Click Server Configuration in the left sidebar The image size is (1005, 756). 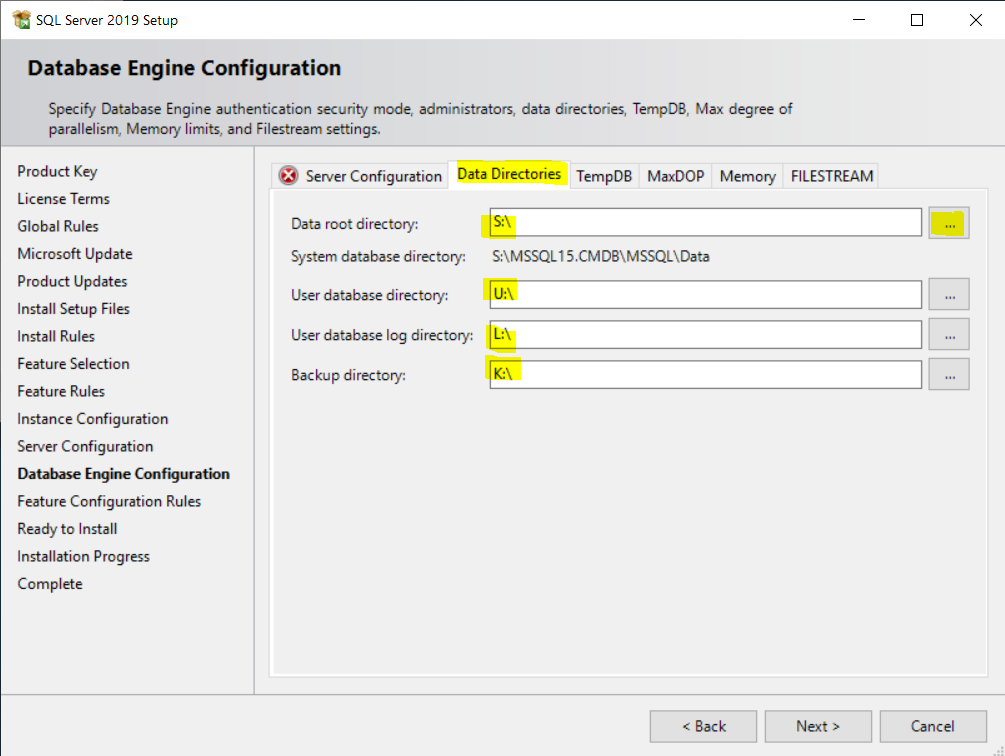click(85, 447)
